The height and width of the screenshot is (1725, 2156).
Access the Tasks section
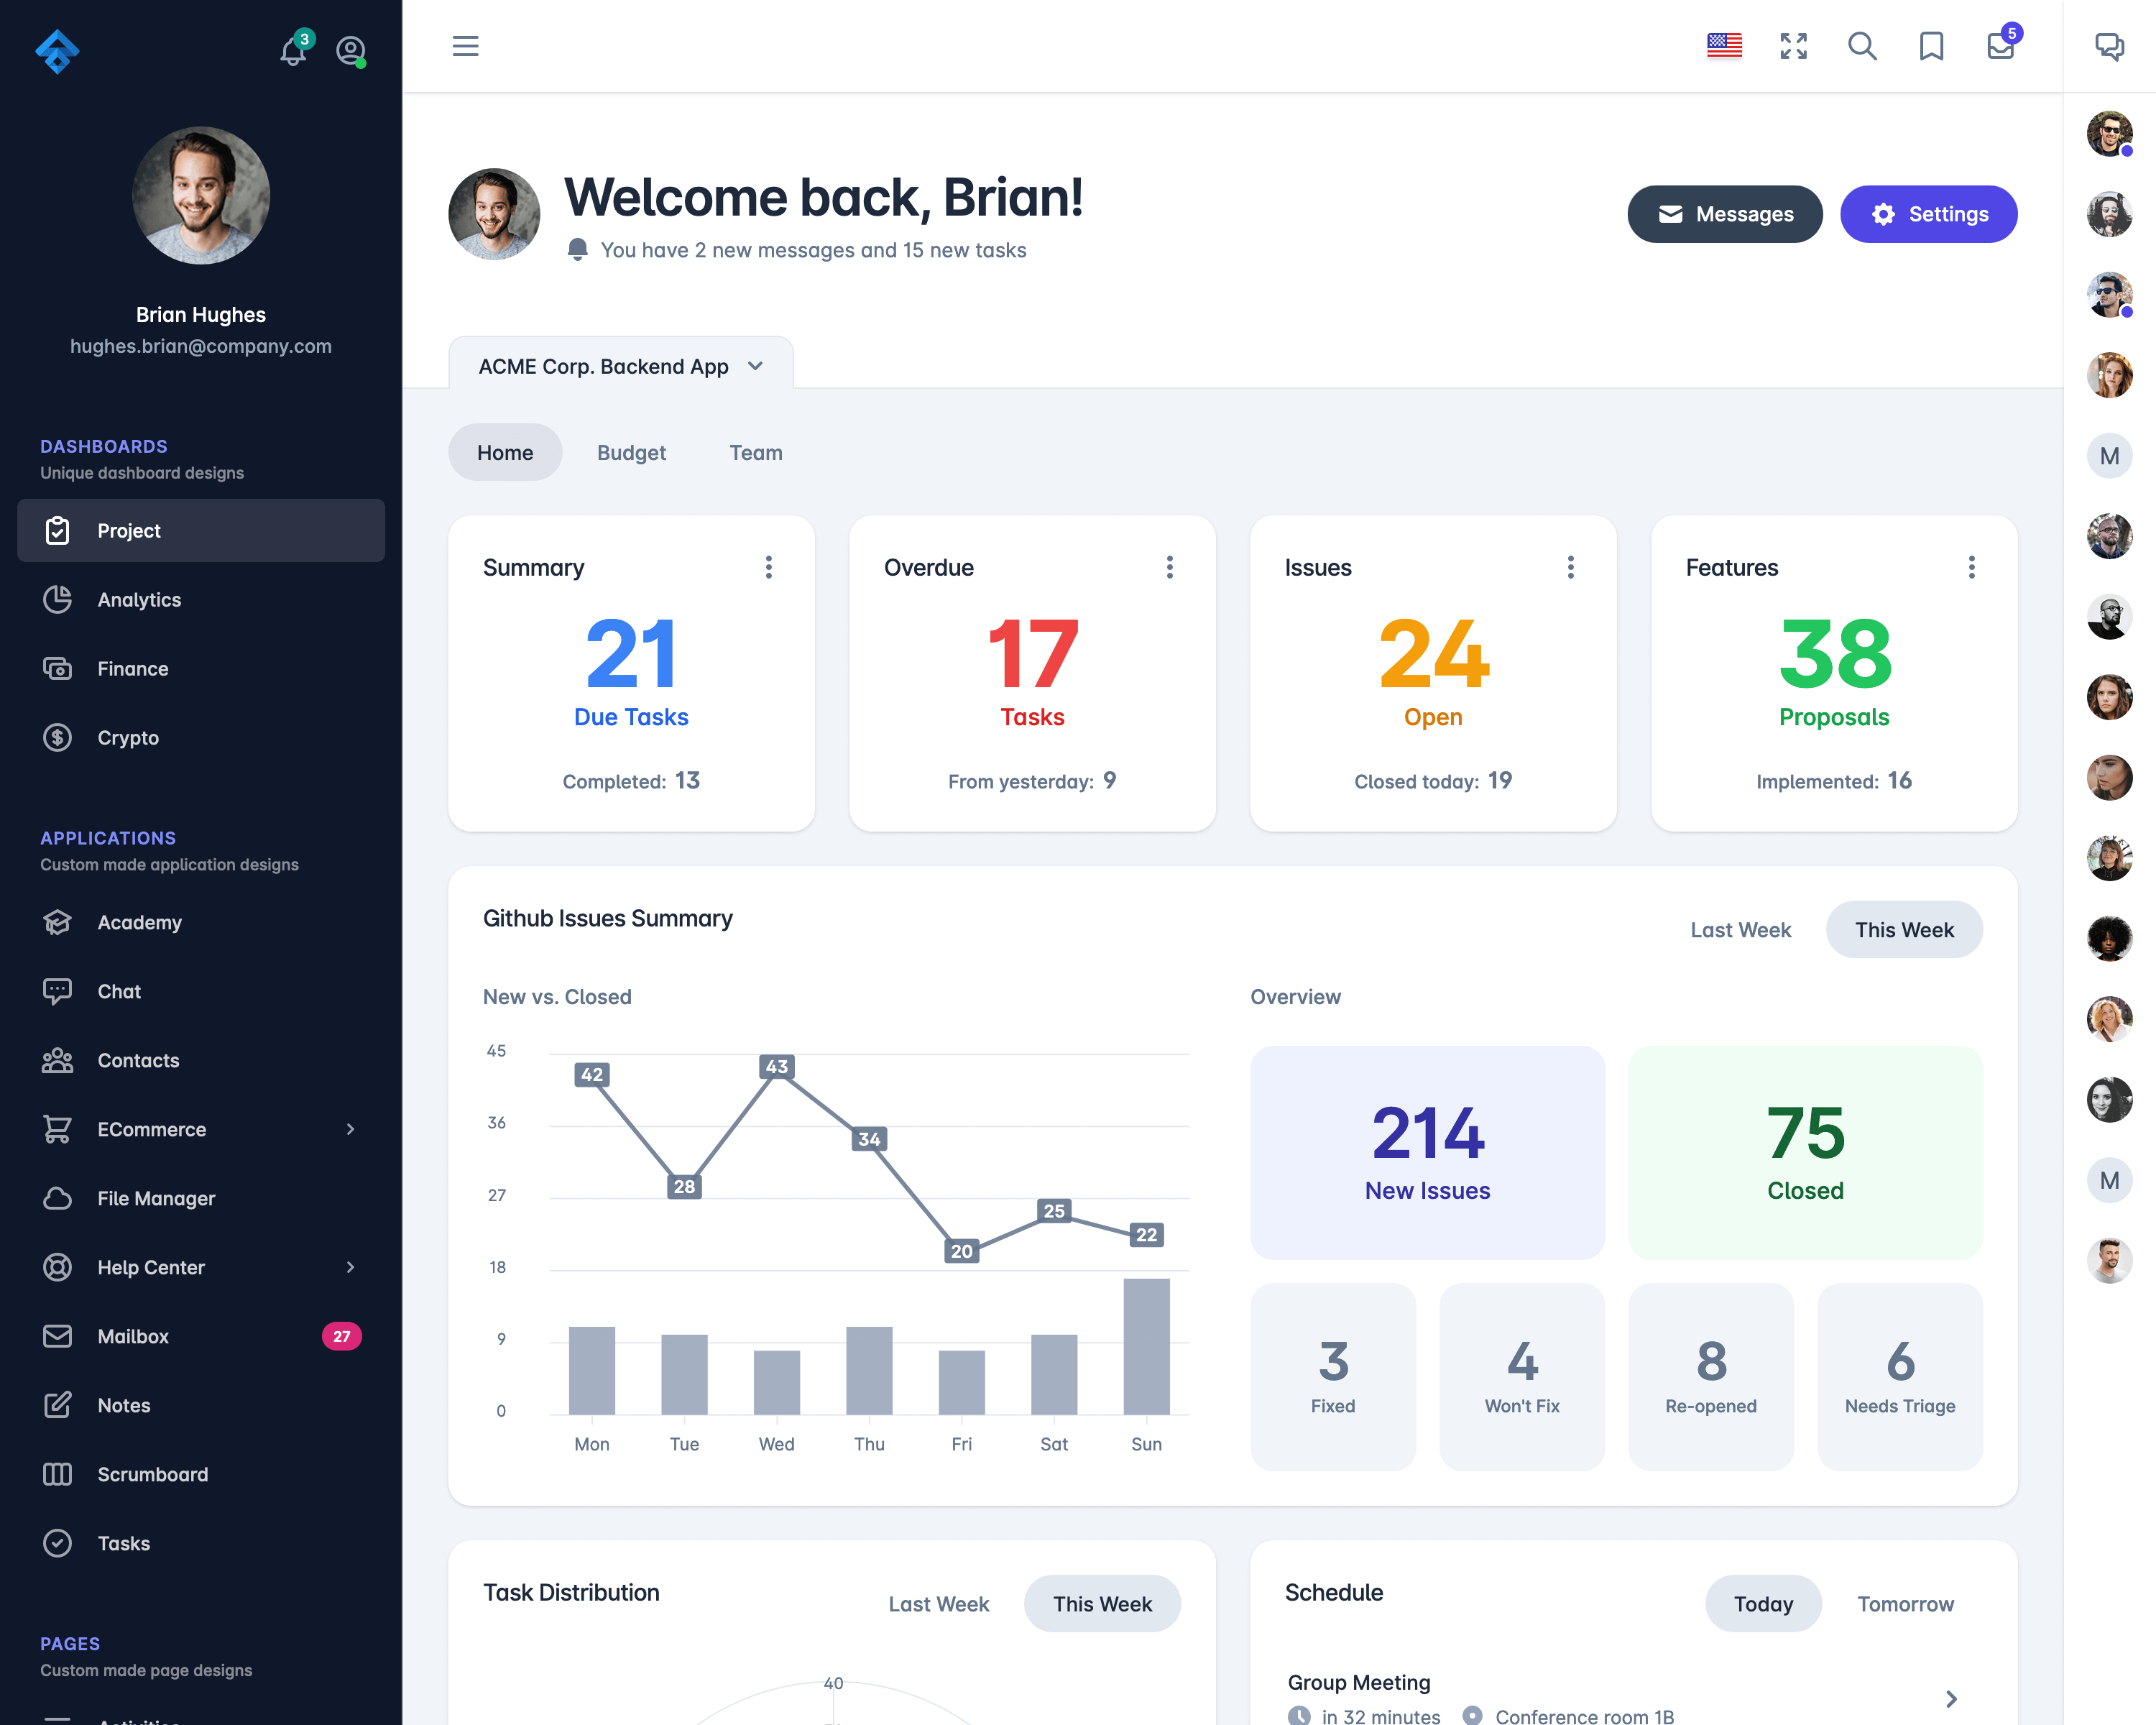(x=123, y=1542)
